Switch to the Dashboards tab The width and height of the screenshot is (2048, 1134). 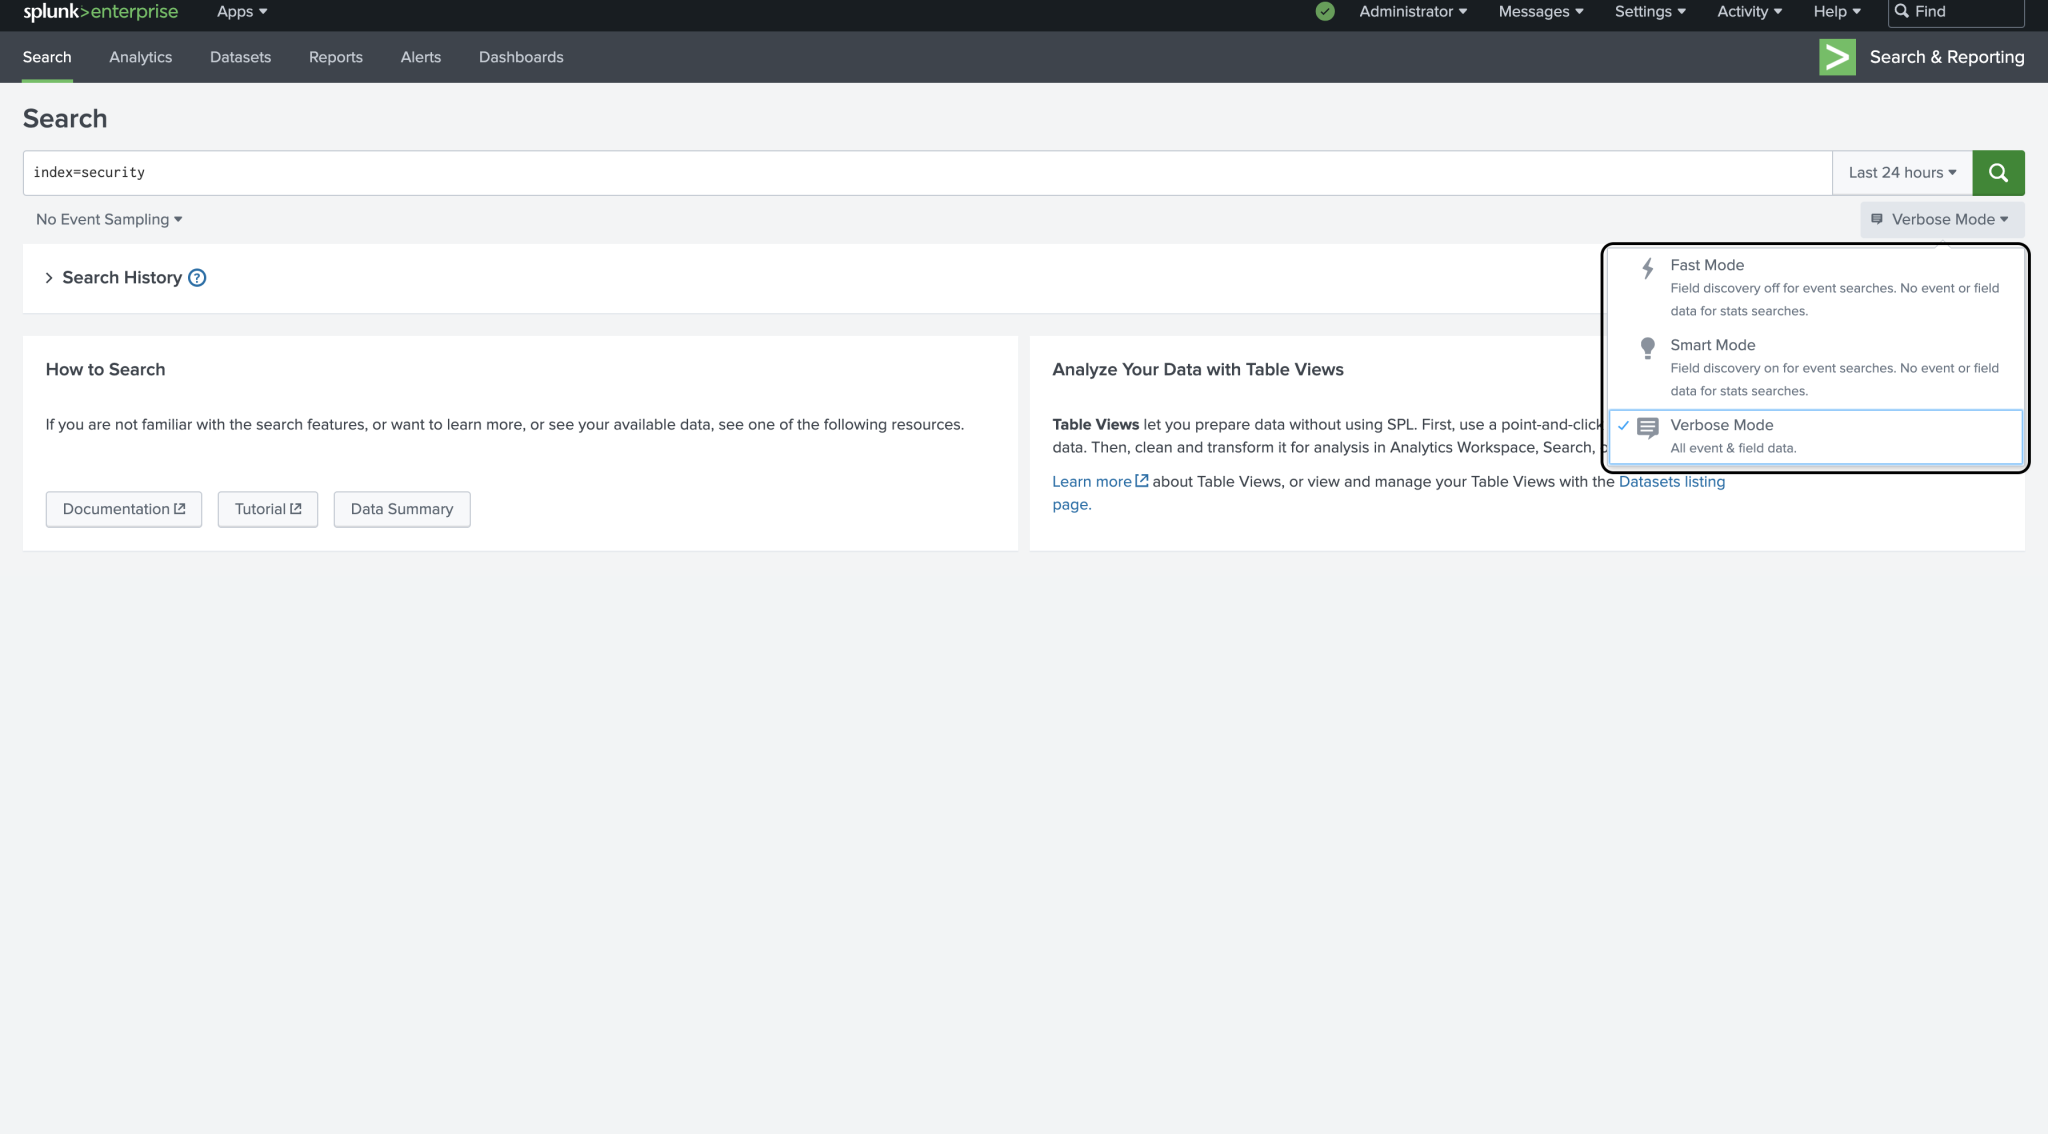point(521,57)
